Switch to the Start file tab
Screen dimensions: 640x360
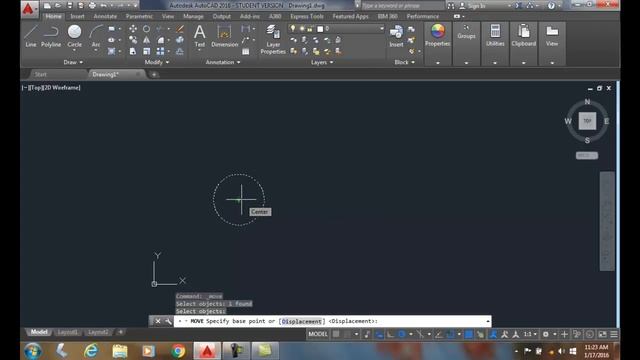40,74
